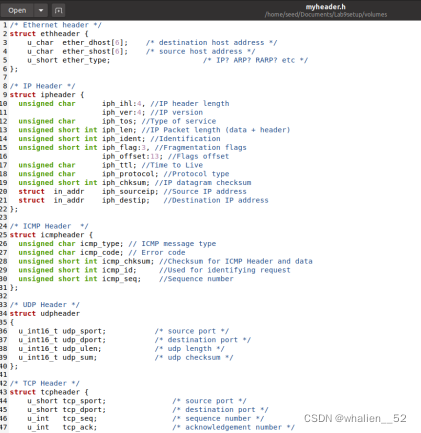Click the 'Error code' comment

click(157, 252)
